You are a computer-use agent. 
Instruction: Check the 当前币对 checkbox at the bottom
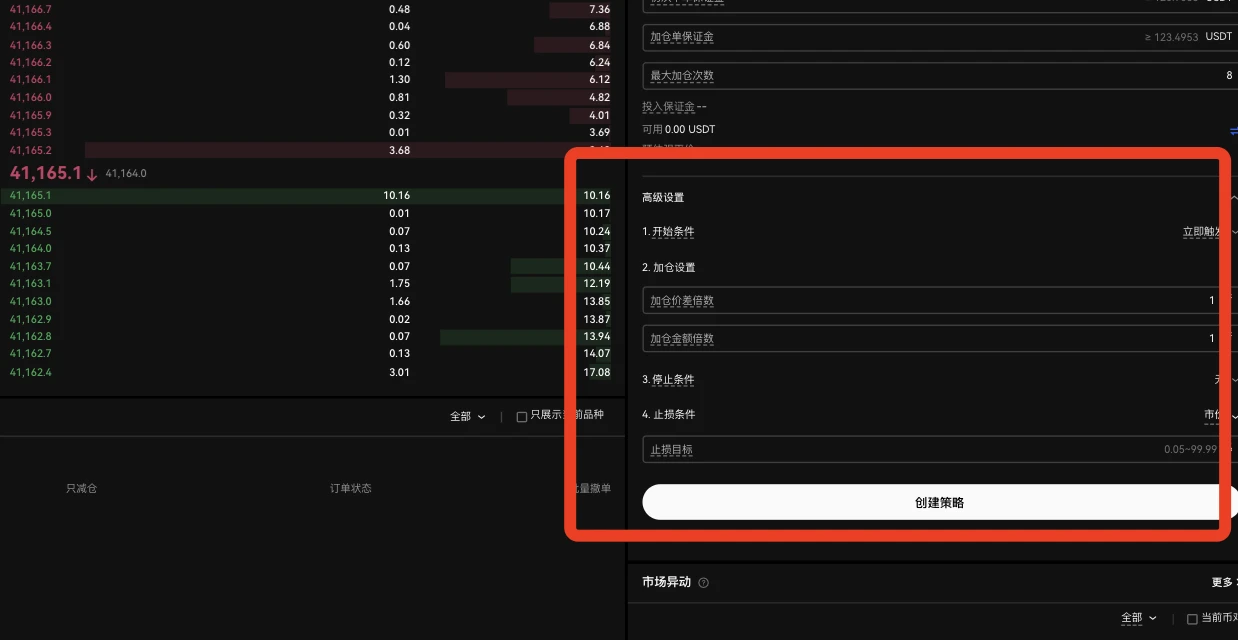(x=1193, y=618)
